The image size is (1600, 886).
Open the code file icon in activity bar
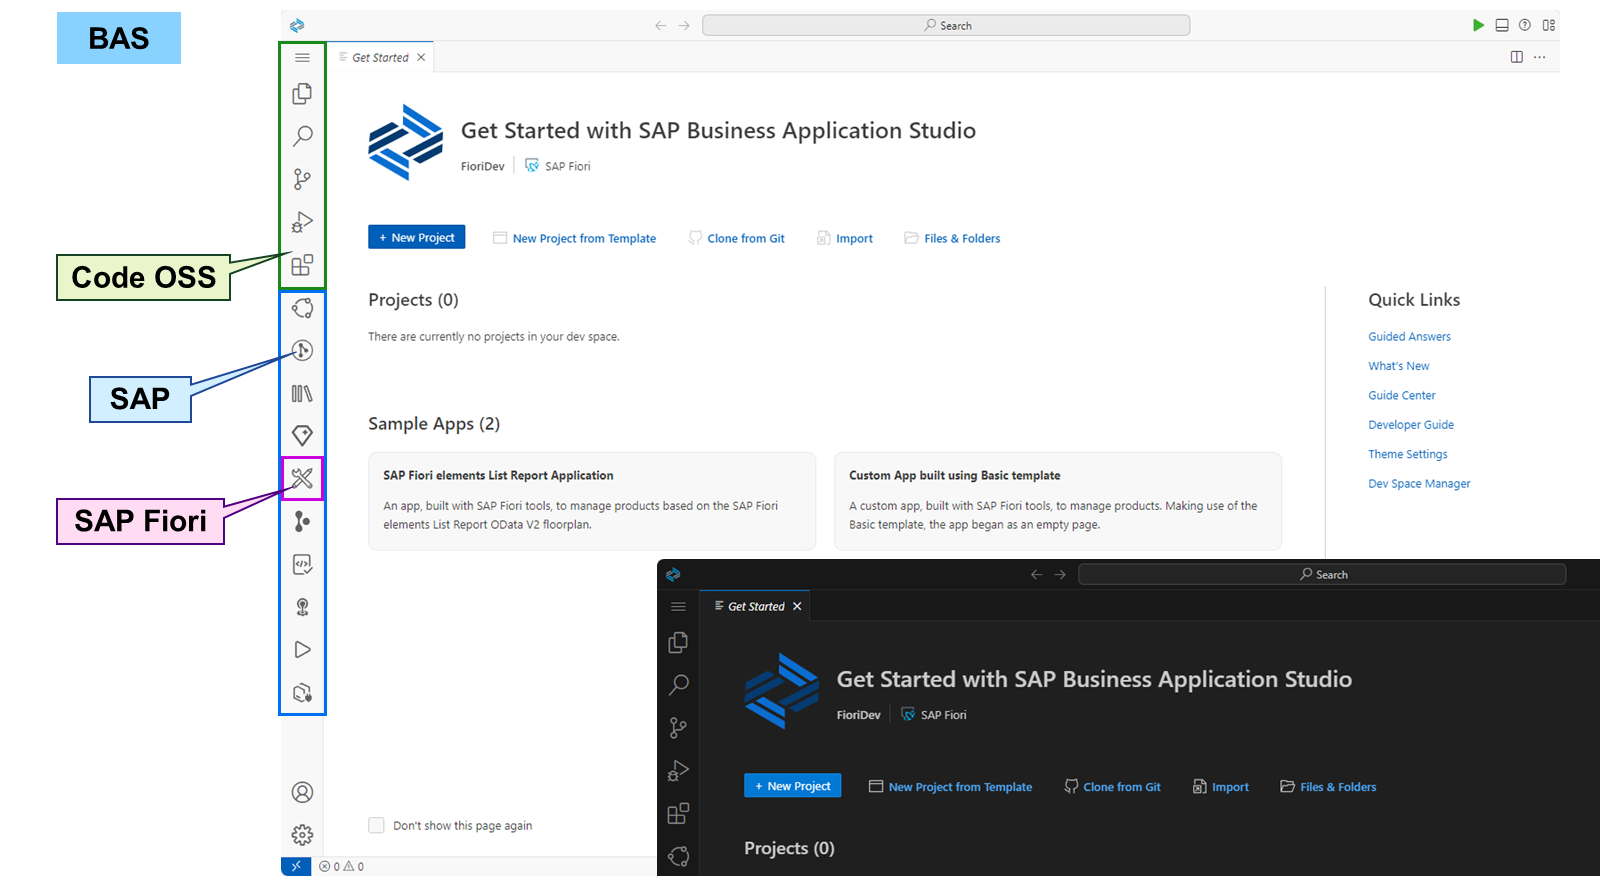point(302,564)
